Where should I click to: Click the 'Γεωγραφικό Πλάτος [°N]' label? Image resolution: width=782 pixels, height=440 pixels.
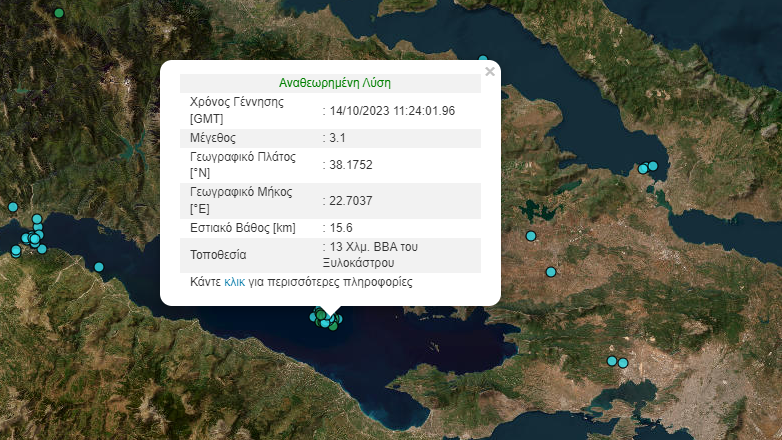(x=243, y=165)
